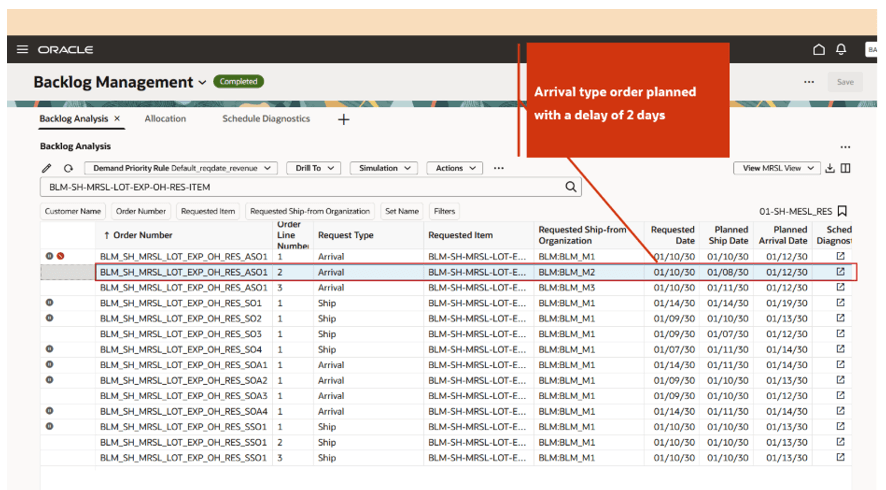Select row BLM_SH_MRSL_LOT_EXP_OH_RES_SO3
This screenshot has width=886, height=490.
pyautogui.click(x=446, y=333)
